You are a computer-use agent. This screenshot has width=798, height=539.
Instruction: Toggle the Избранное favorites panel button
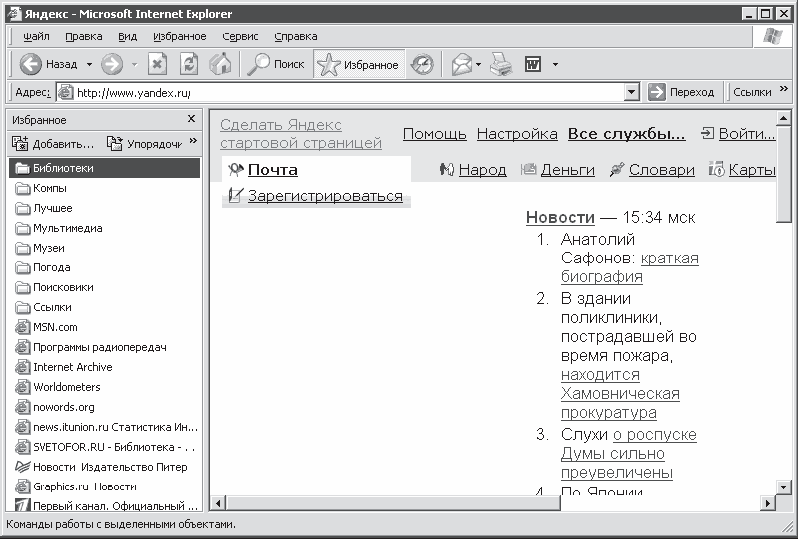359,64
